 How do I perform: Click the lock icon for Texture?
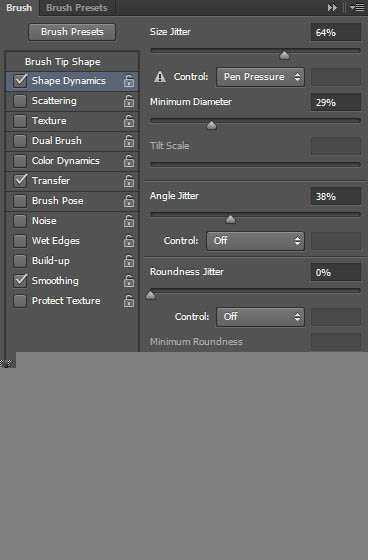[129, 121]
